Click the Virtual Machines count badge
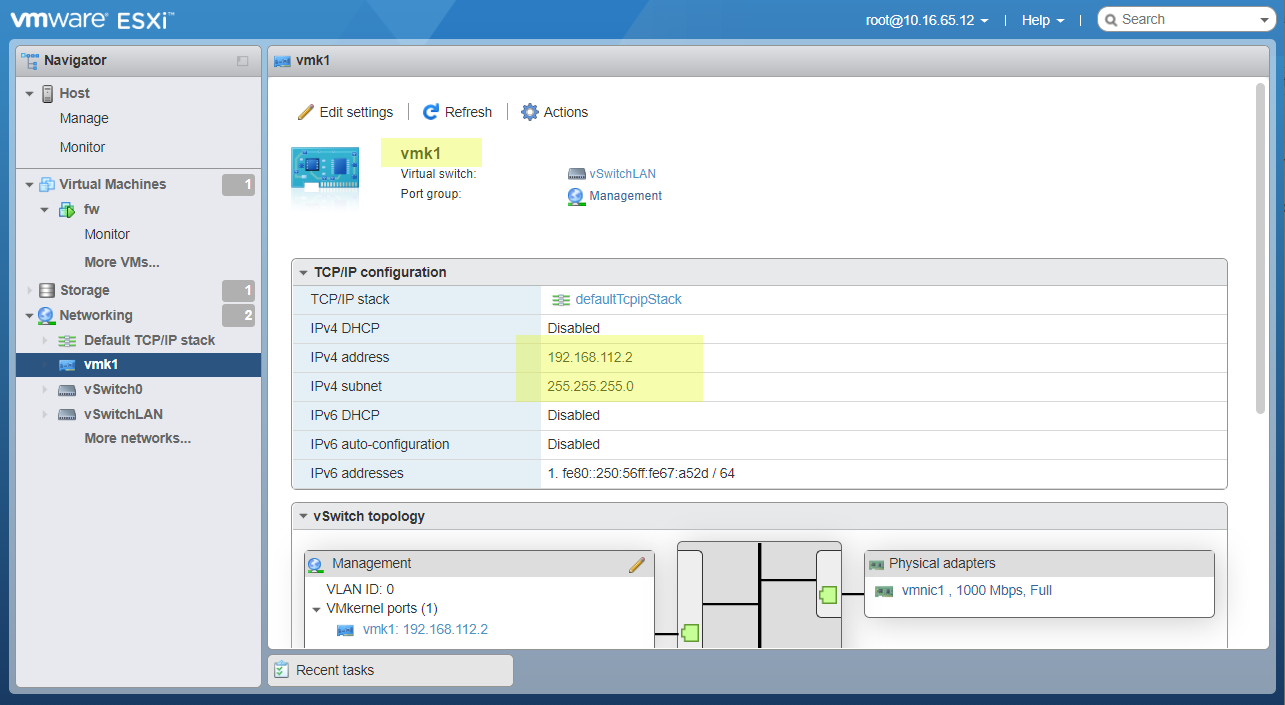The height and width of the screenshot is (705, 1285). (x=238, y=184)
